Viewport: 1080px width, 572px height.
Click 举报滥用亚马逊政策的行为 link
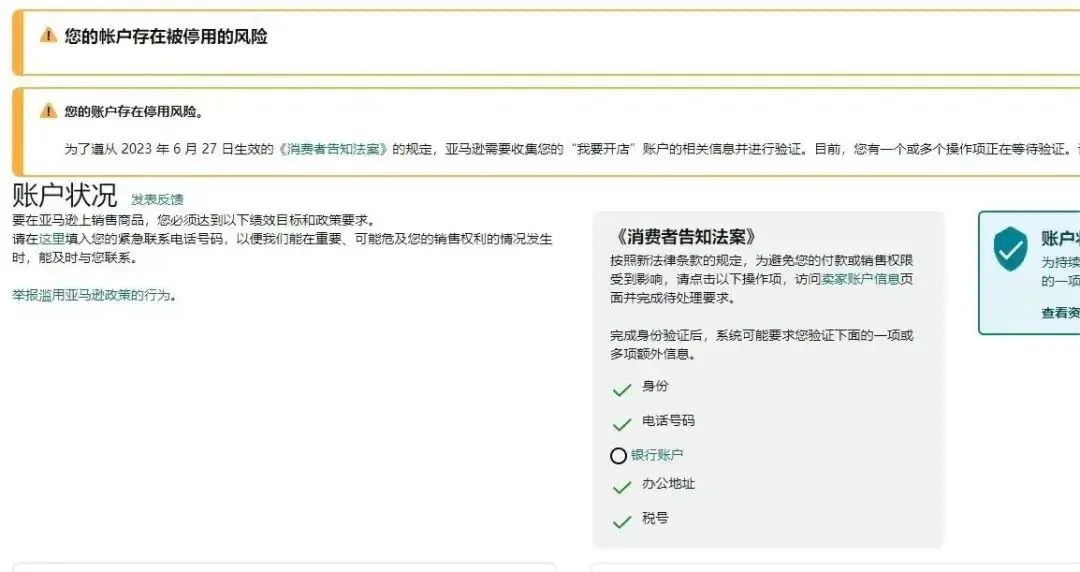pos(92,295)
